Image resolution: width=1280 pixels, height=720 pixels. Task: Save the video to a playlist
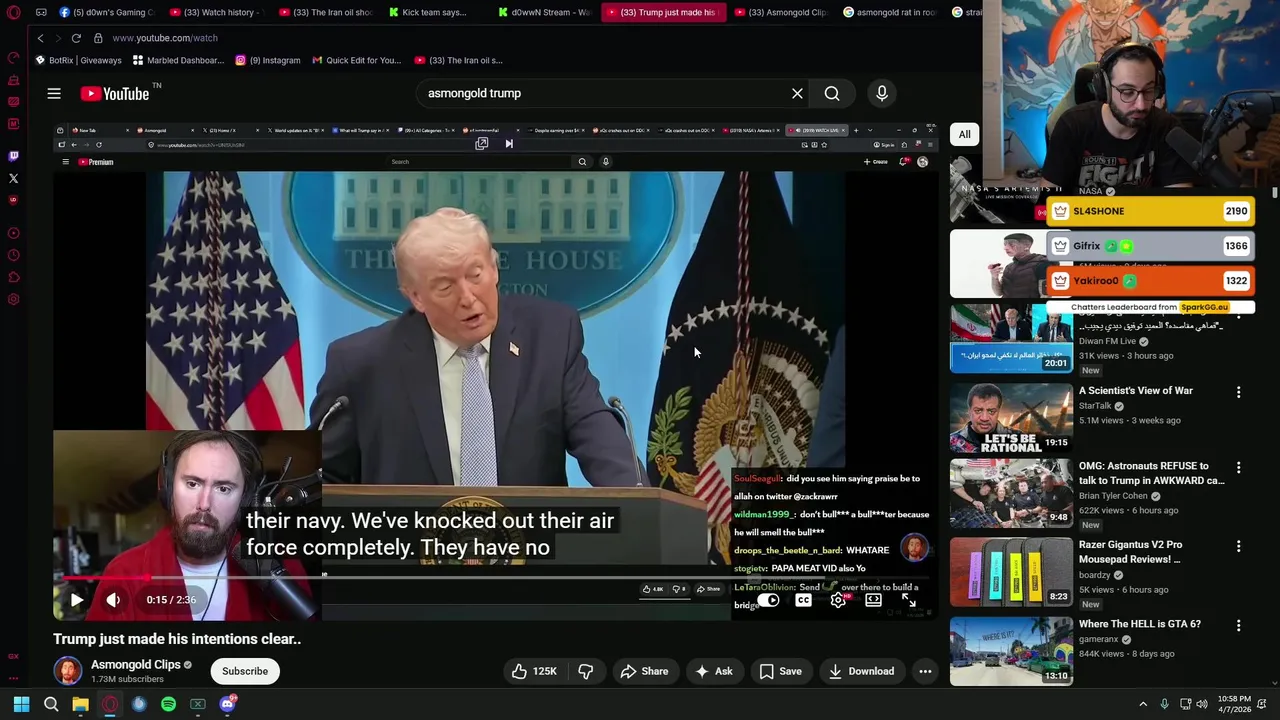[x=780, y=671]
